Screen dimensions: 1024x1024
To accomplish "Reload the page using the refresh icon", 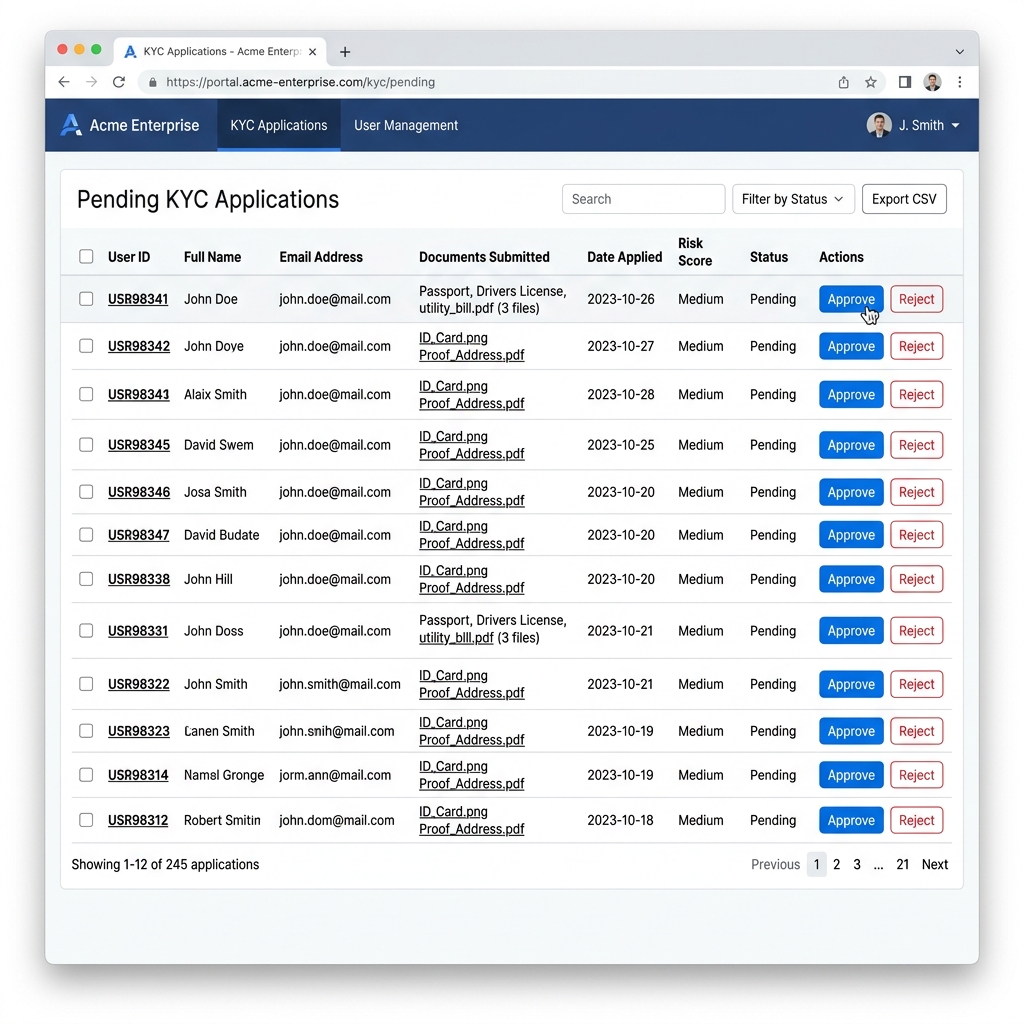I will (x=118, y=82).
